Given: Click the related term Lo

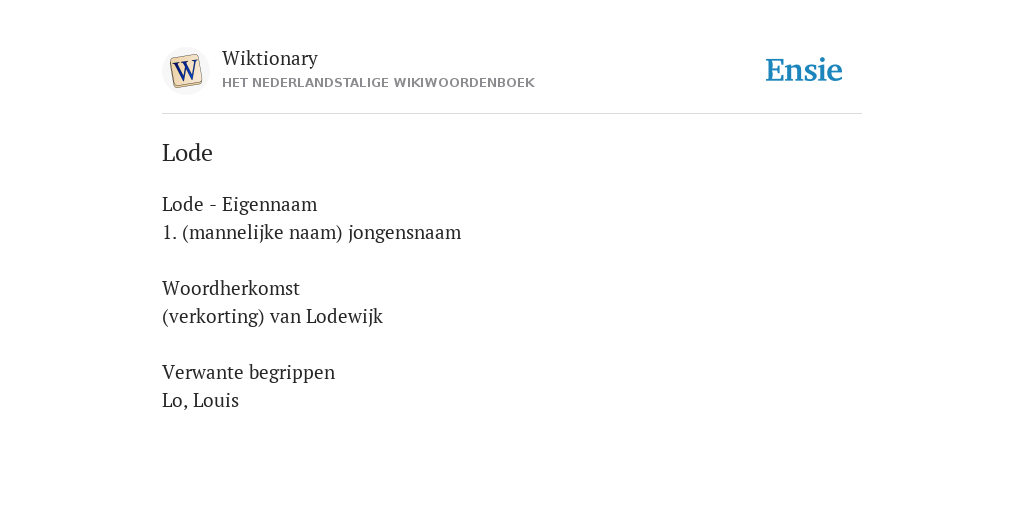Looking at the screenshot, I should coord(173,400).
